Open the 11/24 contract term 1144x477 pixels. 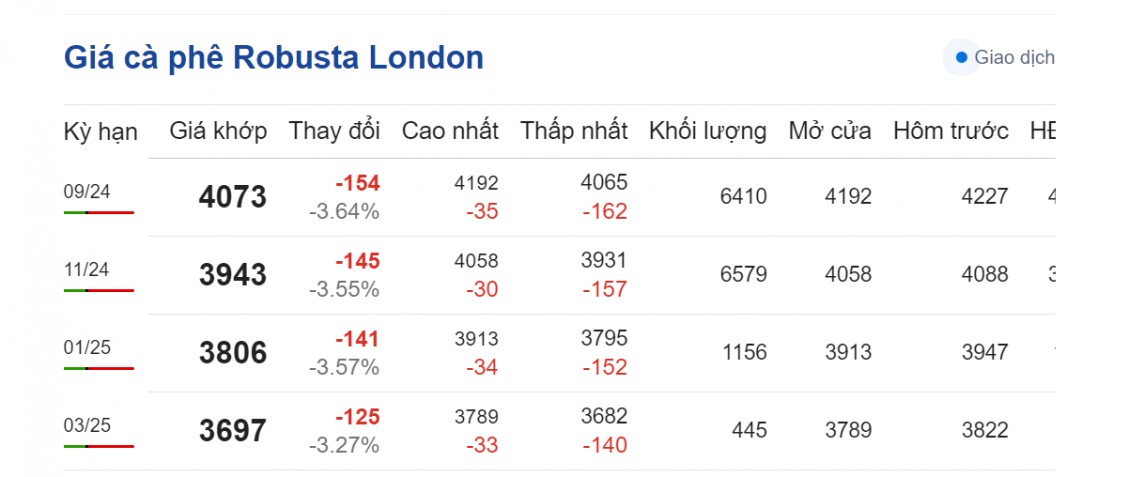(87, 269)
